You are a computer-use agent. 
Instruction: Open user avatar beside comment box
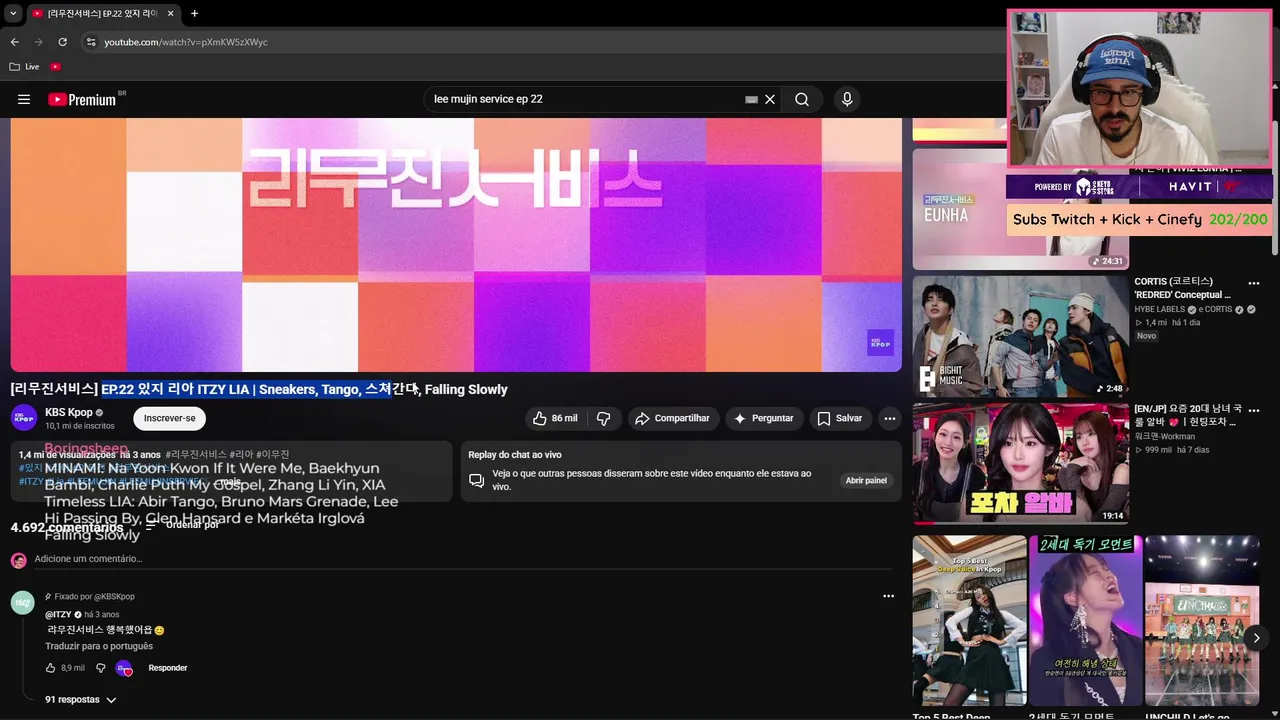(x=19, y=560)
